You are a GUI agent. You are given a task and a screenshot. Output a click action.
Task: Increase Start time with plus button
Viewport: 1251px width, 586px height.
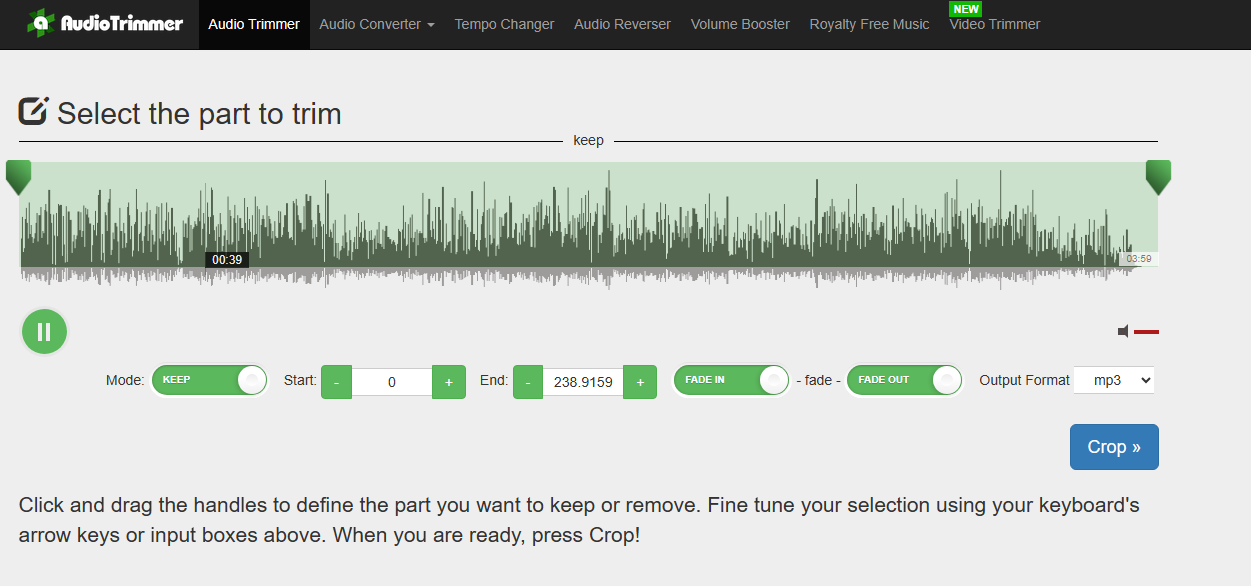tap(449, 382)
